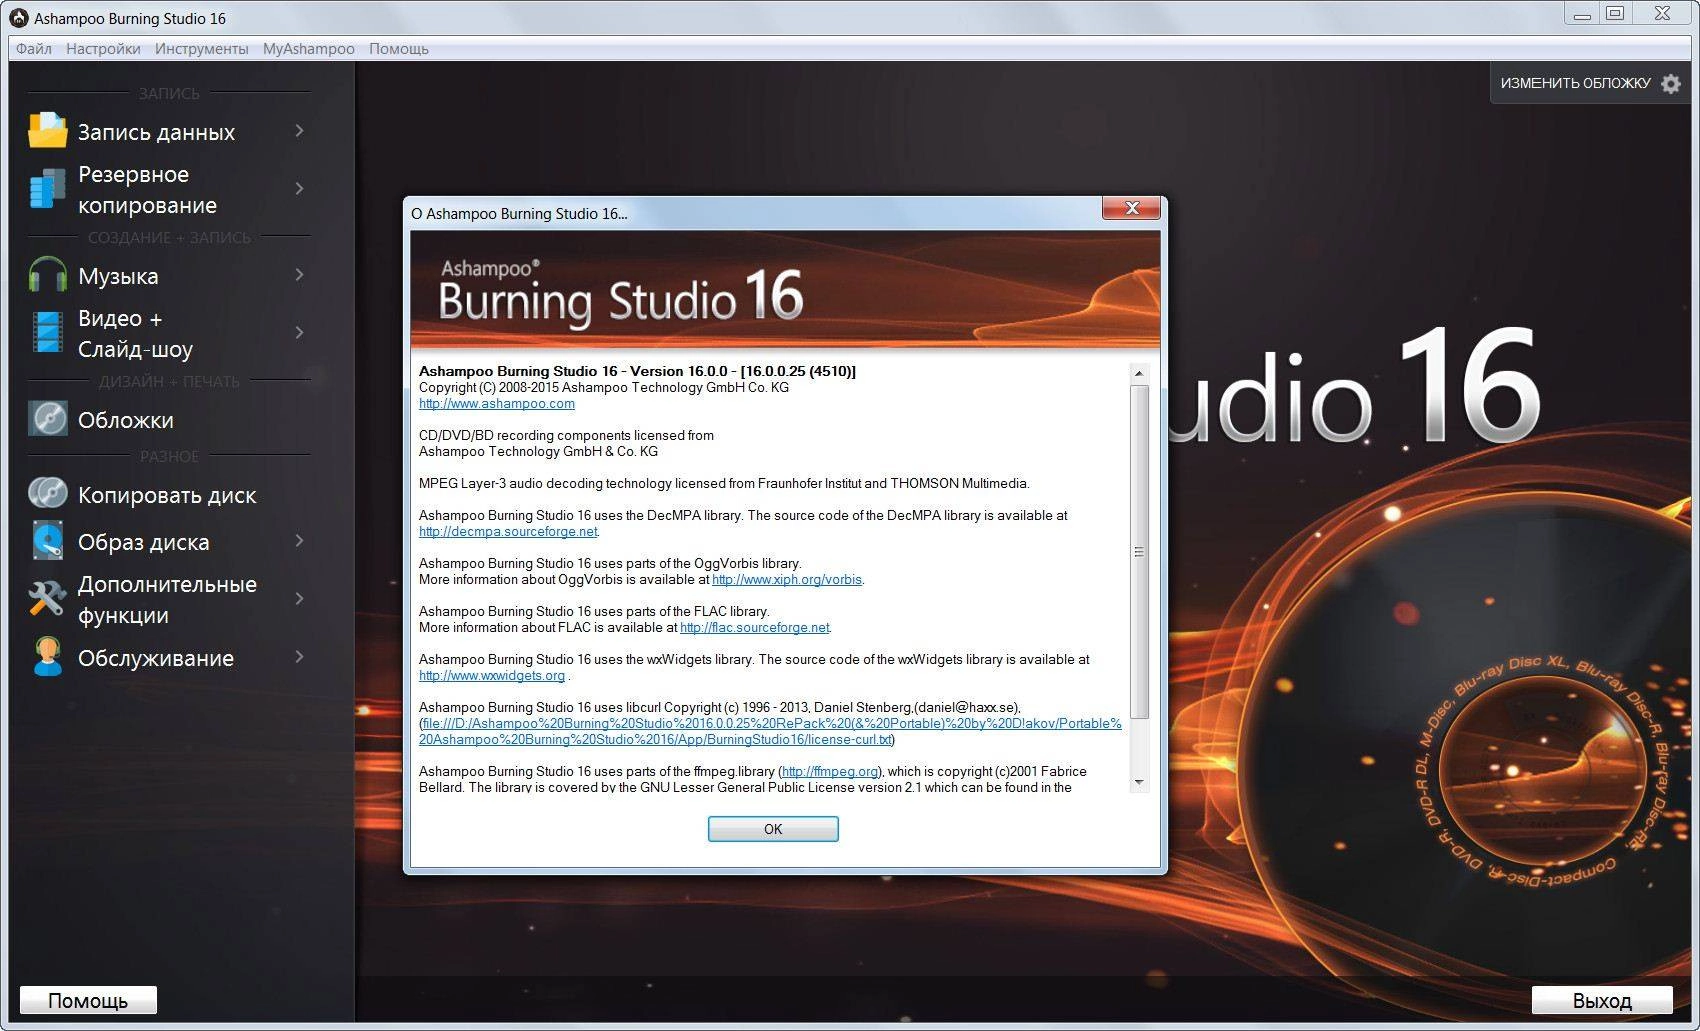Click the Помощь button at bottom left
The width and height of the screenshot is (1700, 1031).
[88, 1000]
